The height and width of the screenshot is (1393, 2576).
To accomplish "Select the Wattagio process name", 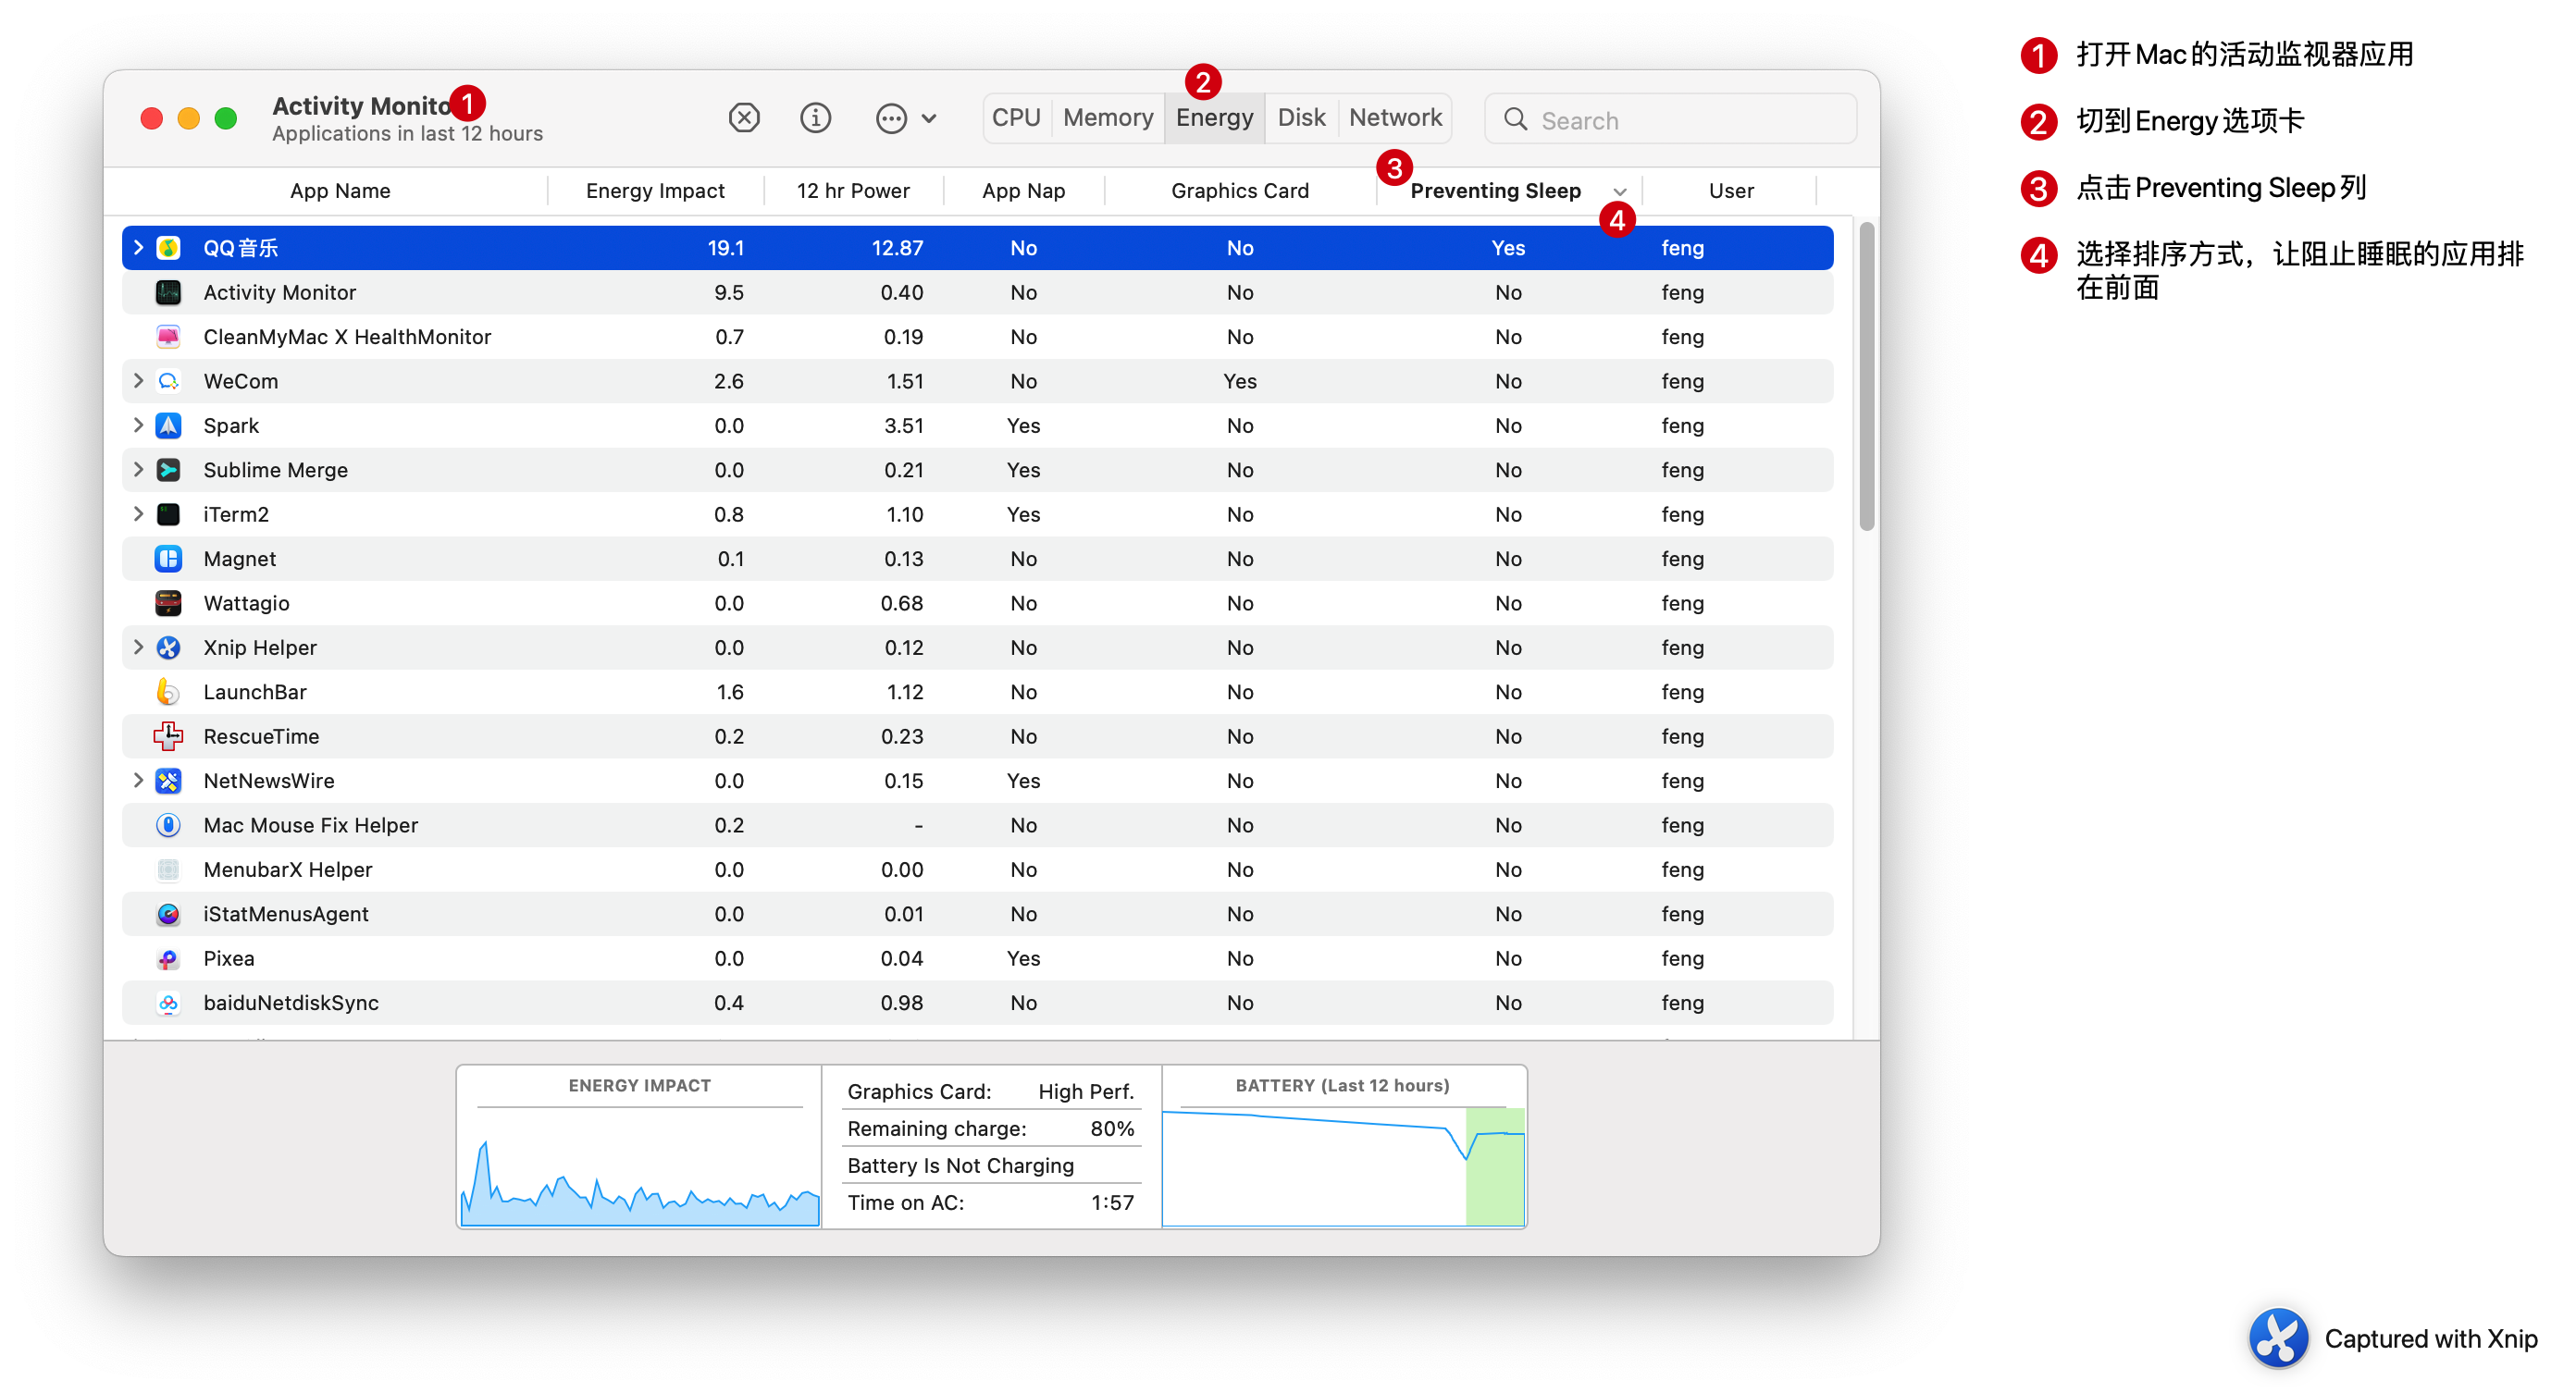I will [x=246, y=603].
